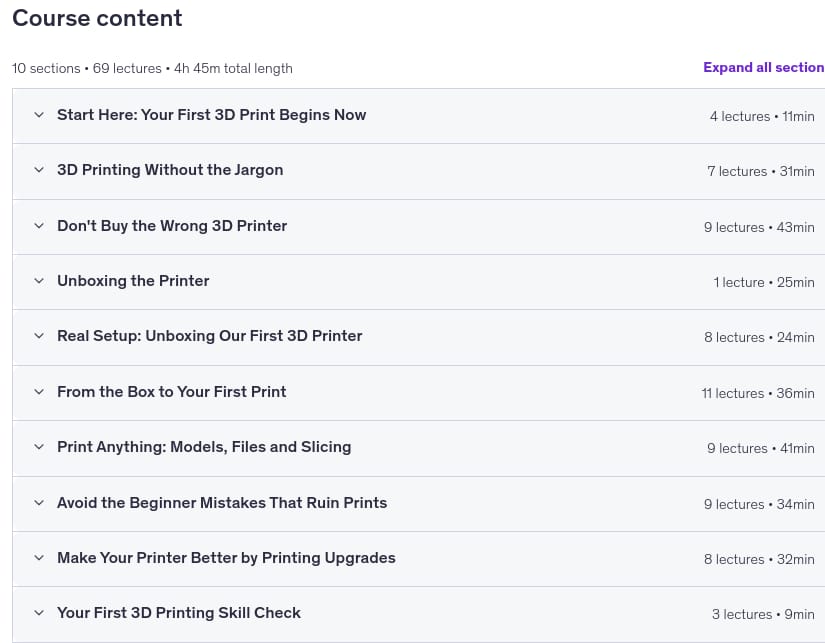Open section title 'Unboxing the Printer'
This screenshot has width=825, height=643.
133,281
